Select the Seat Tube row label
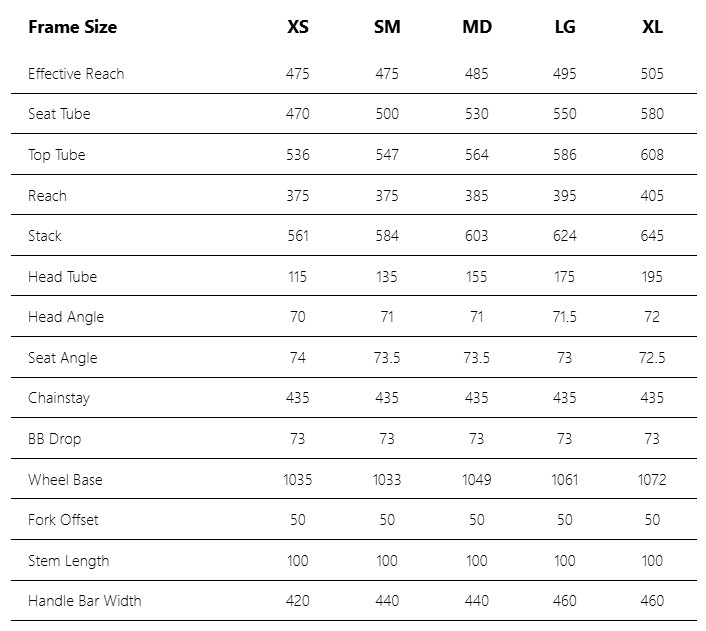This screenshot has height=631, width=706. (x=59, y=114)
